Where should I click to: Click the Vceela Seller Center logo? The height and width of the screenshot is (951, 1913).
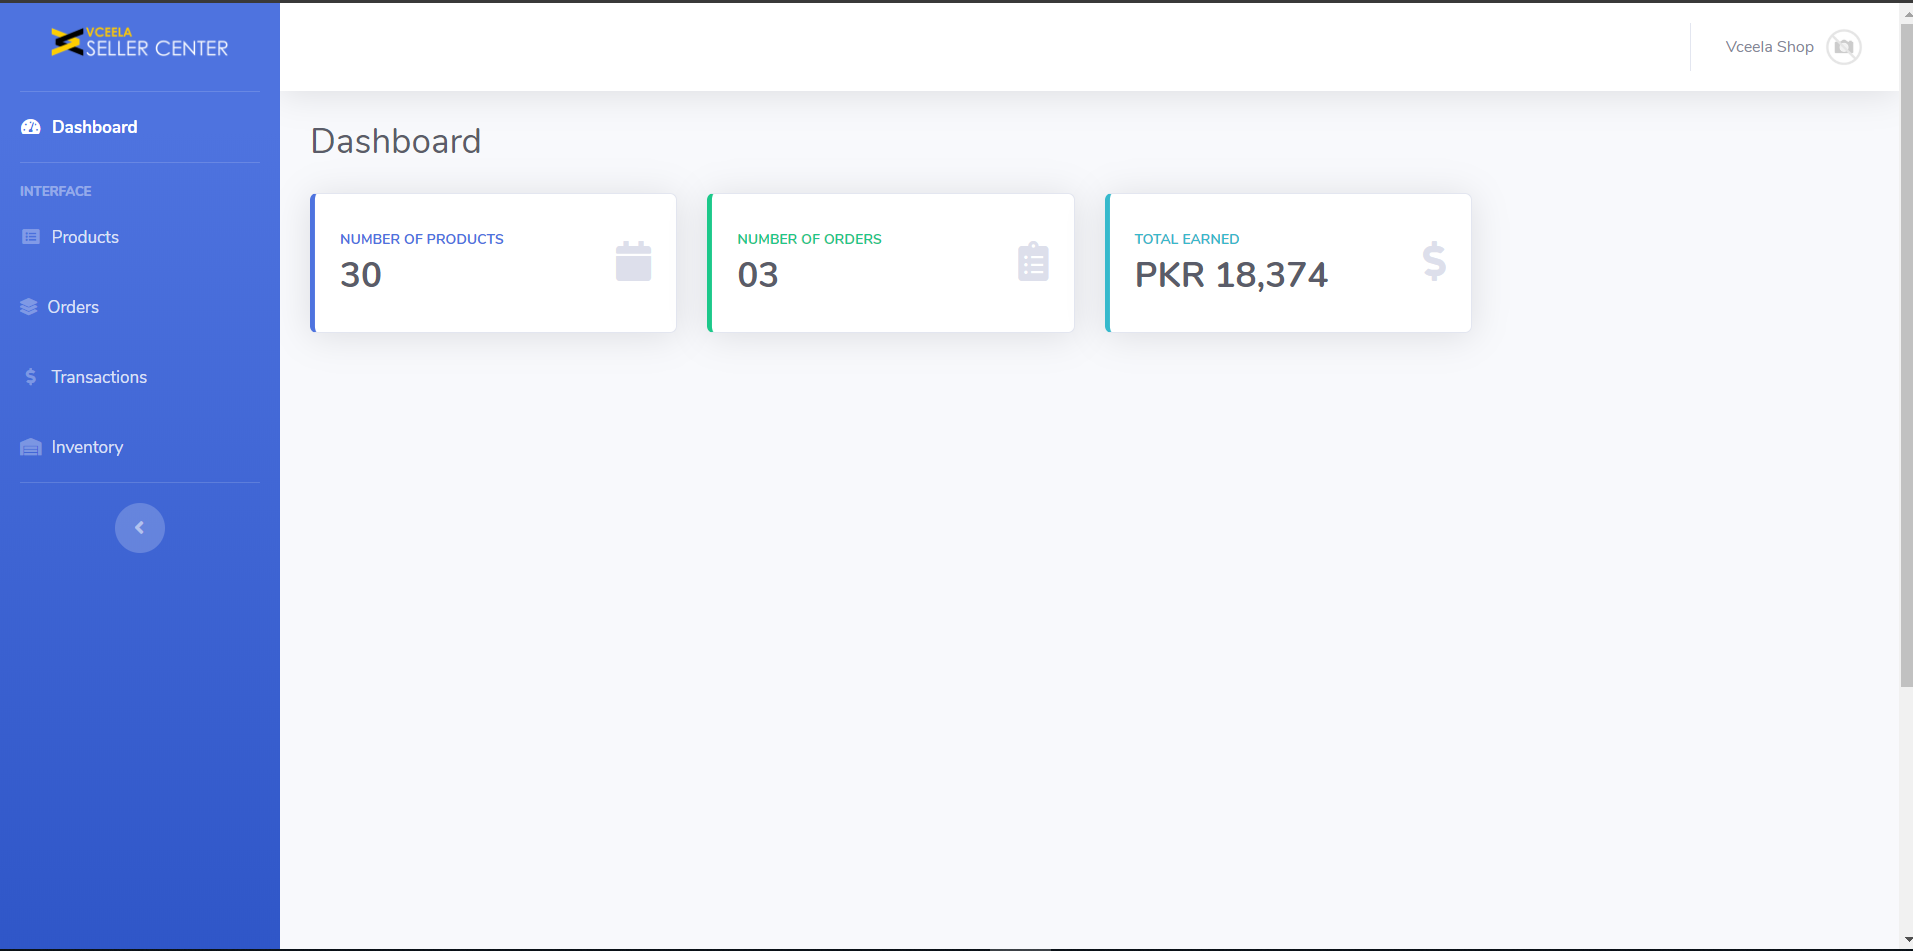coord(140,43)
